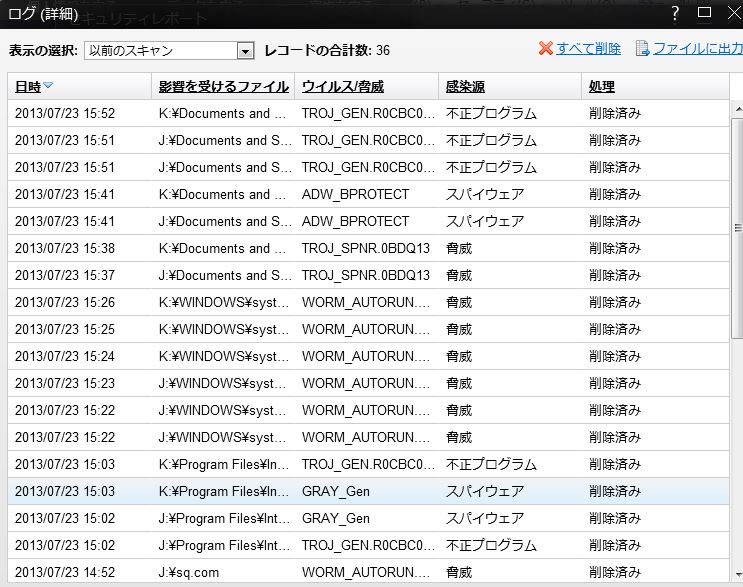The image size is (743, 587).
Task: Select the 15:26 WORM_AUTORUN entry
Action: click(x=368, y=302)
